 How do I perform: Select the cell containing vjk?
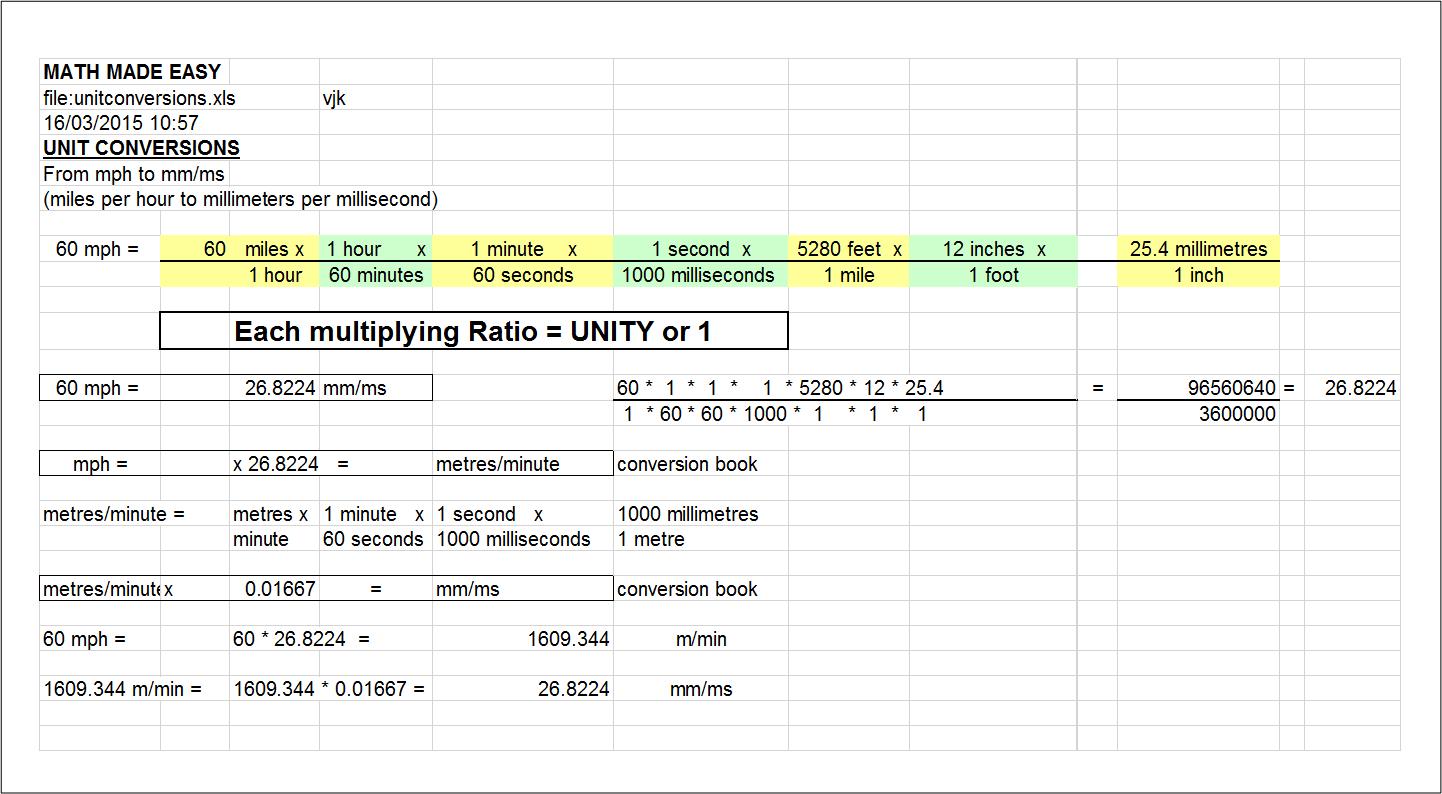point(334,98)
